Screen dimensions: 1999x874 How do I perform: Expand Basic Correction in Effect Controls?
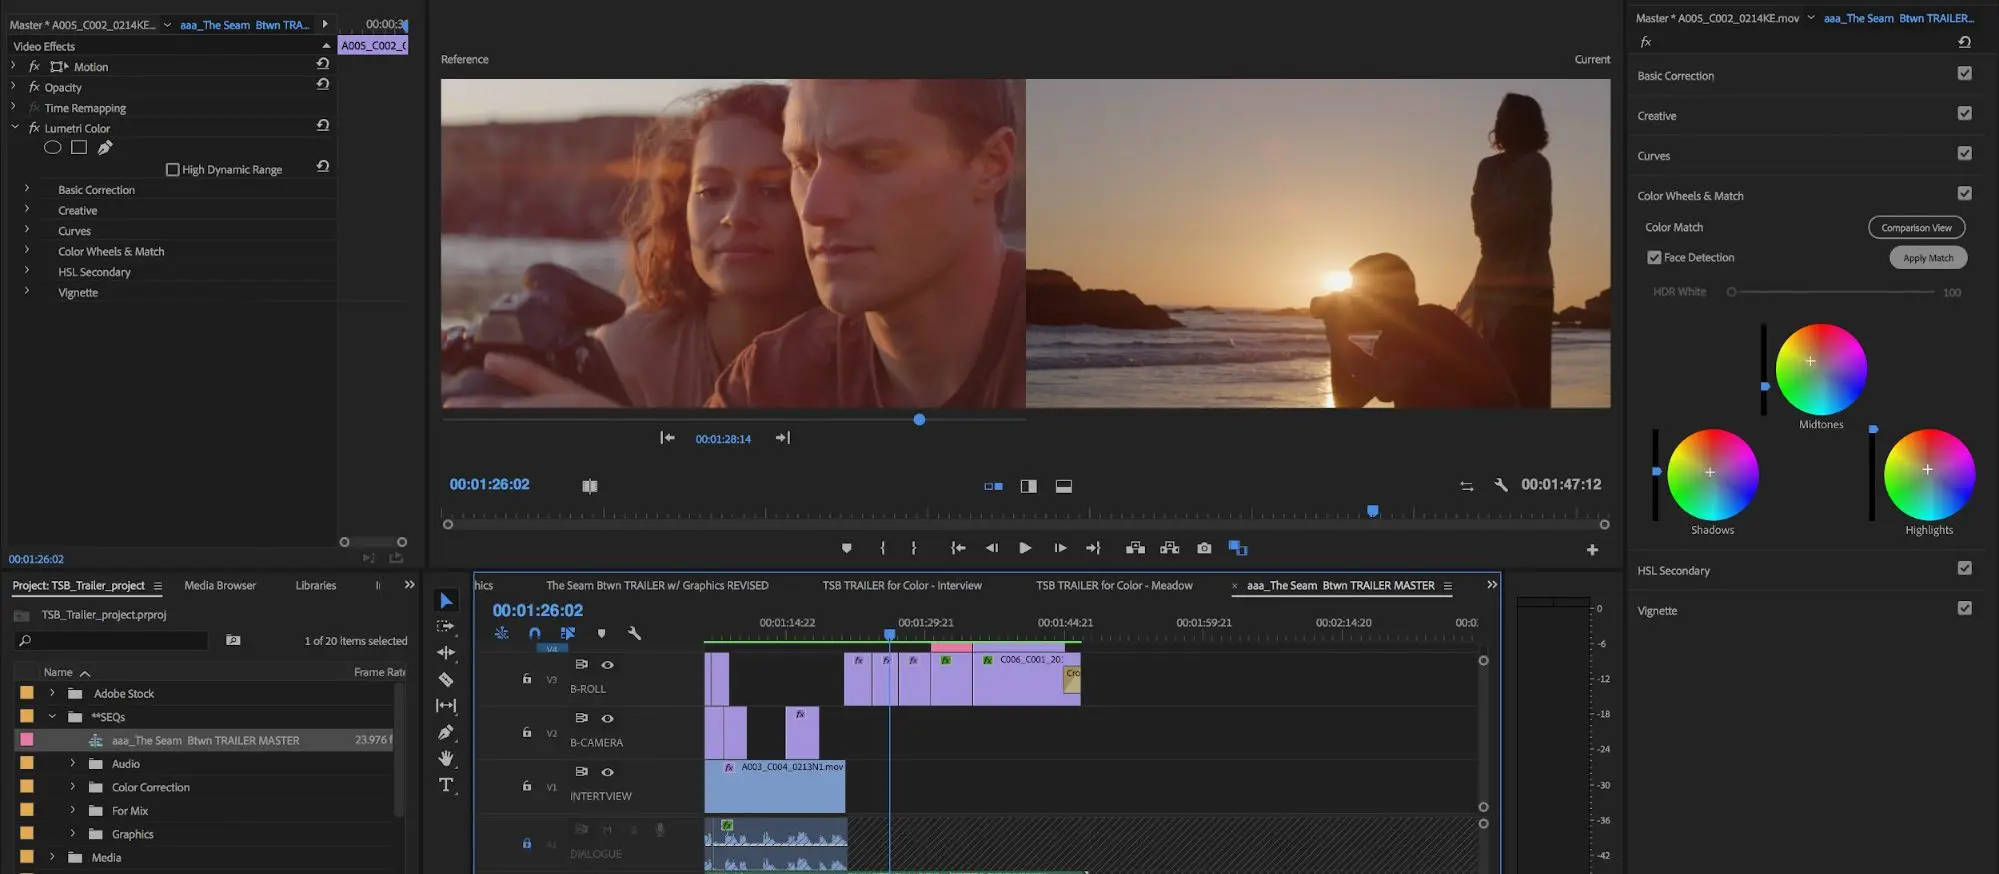pos(27,188)
